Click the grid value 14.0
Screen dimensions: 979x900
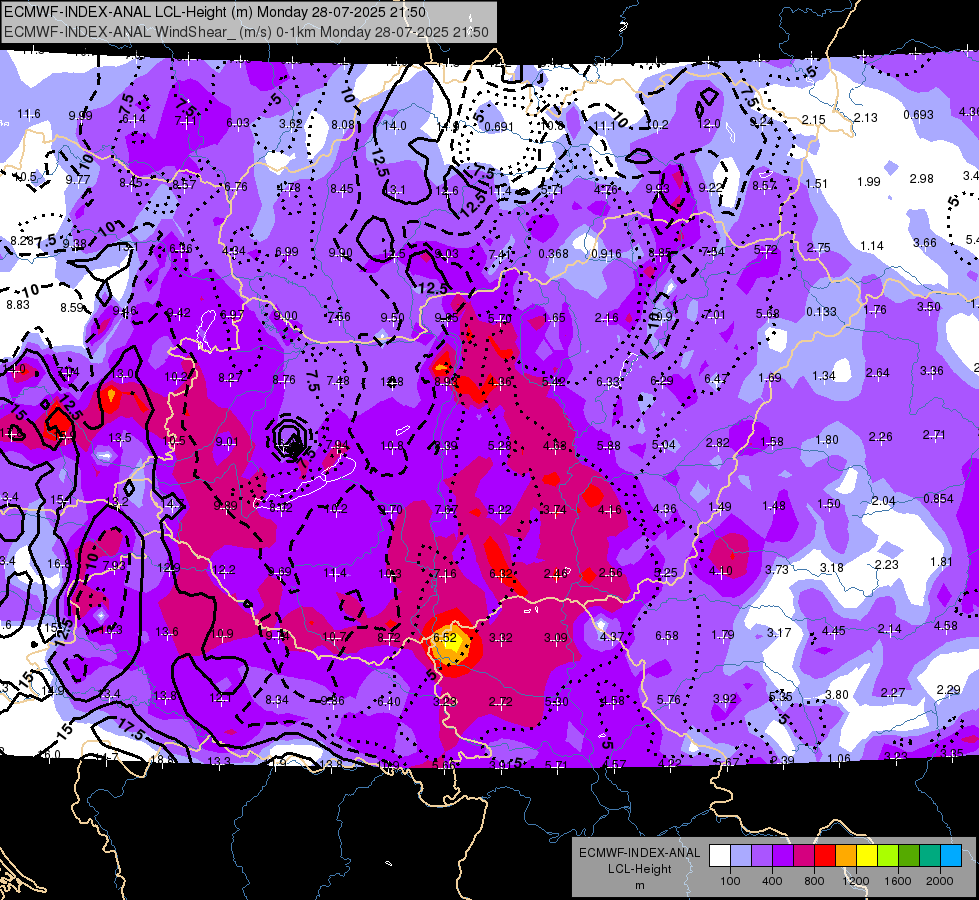(x=395, y=126)
